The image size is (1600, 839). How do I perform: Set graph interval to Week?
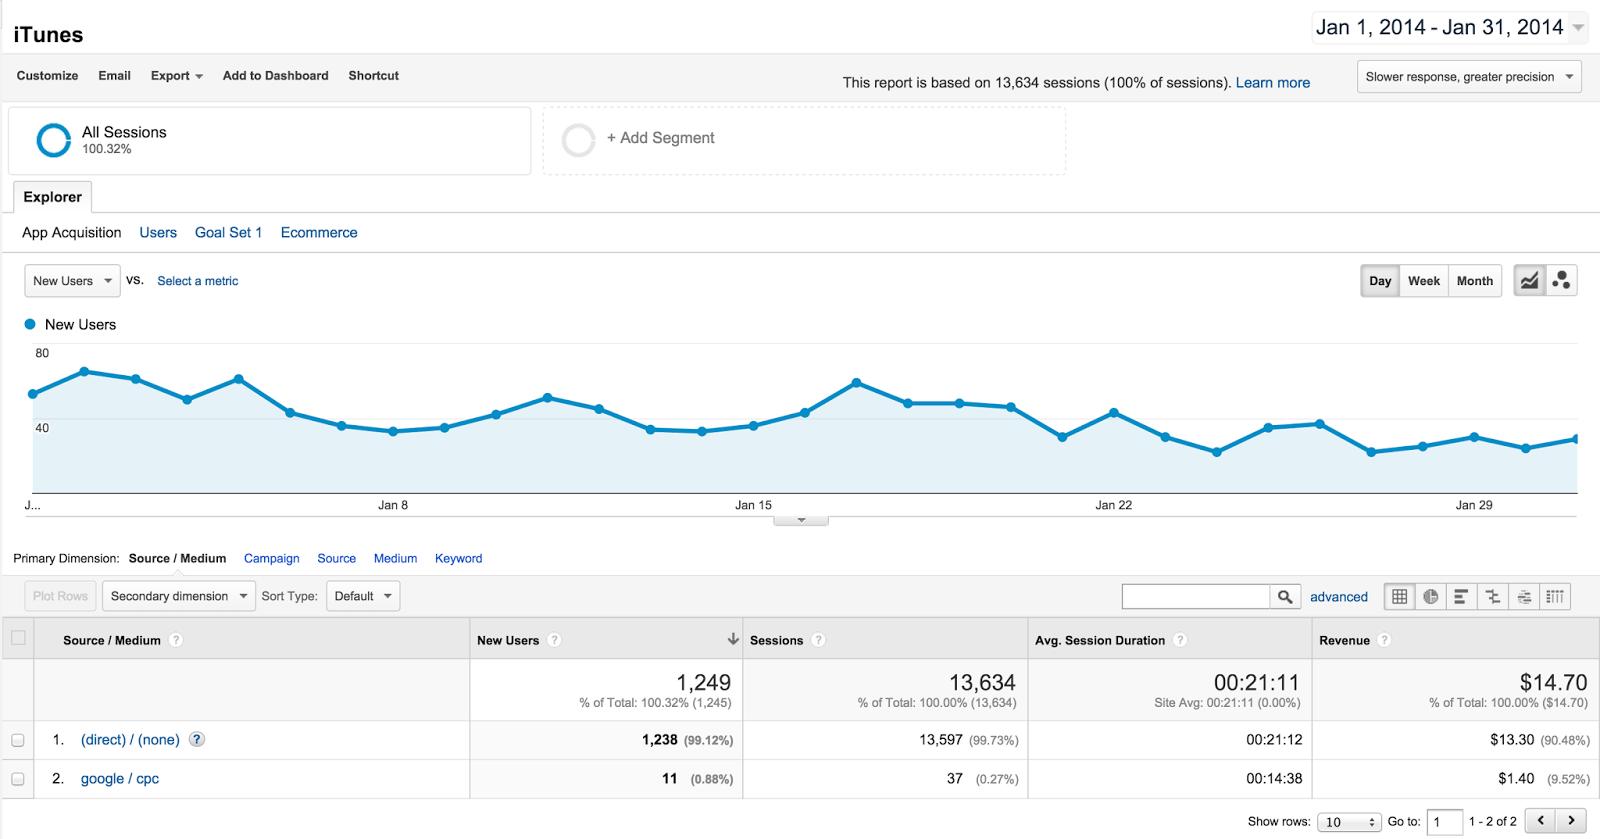coord(1423,281)
